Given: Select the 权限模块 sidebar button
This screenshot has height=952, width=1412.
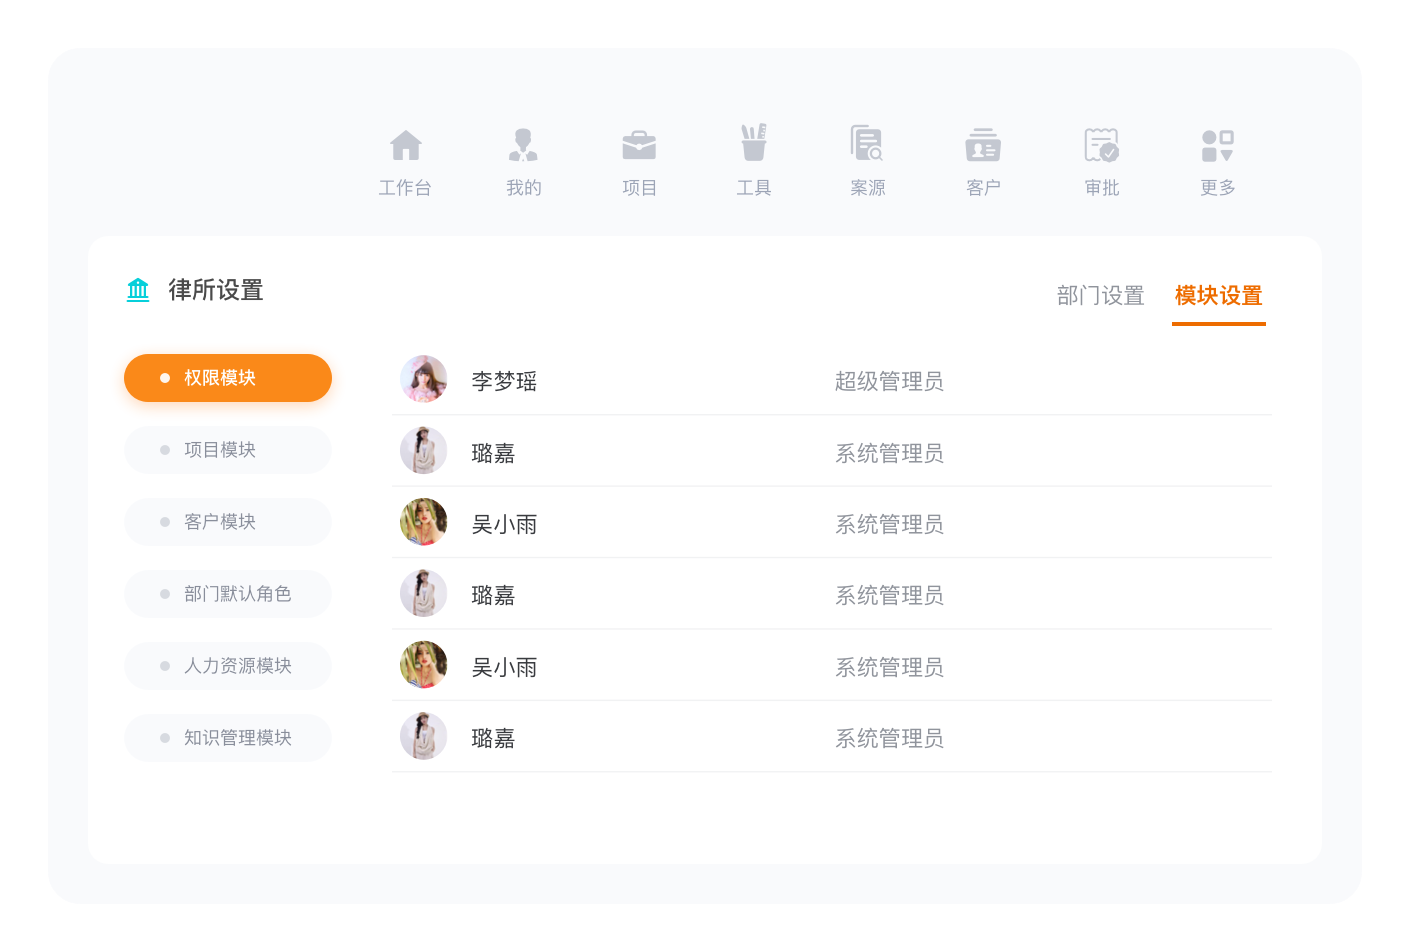Looking at the screenshot, I should click(x=228, y=378).
